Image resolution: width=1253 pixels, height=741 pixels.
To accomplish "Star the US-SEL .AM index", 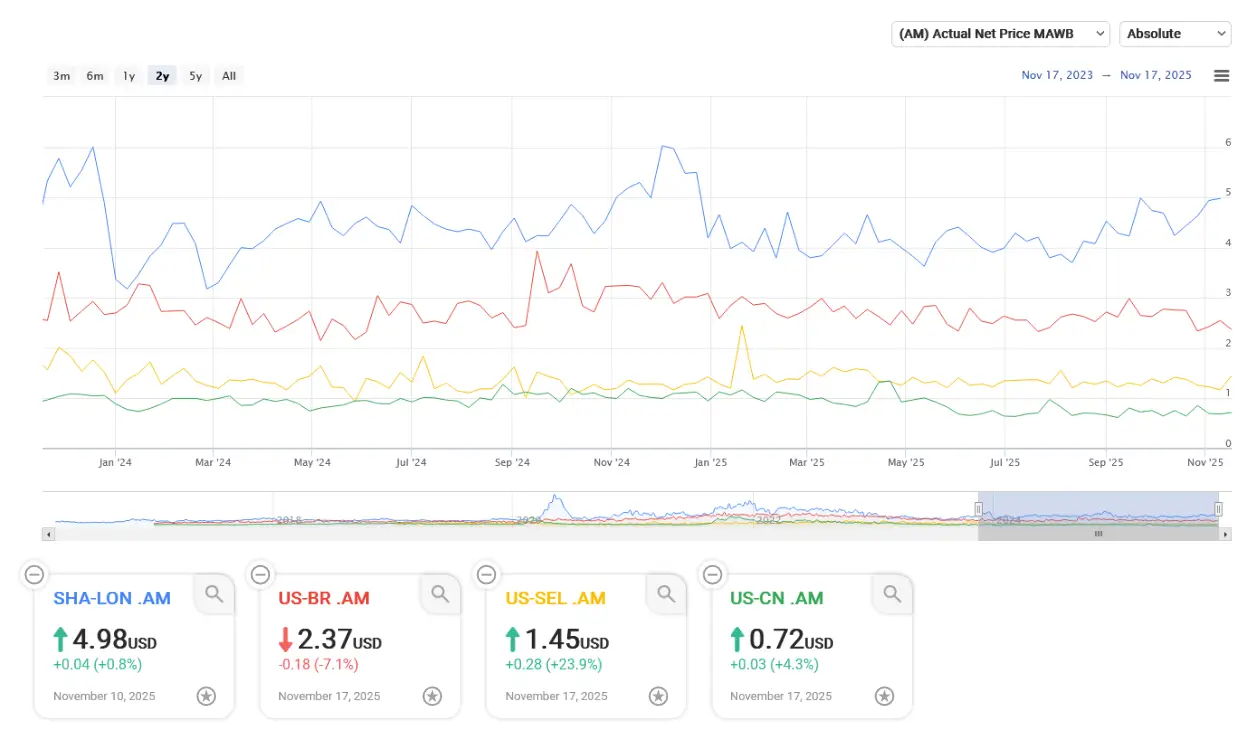I will pyautogui.click(x=658, y=696).
